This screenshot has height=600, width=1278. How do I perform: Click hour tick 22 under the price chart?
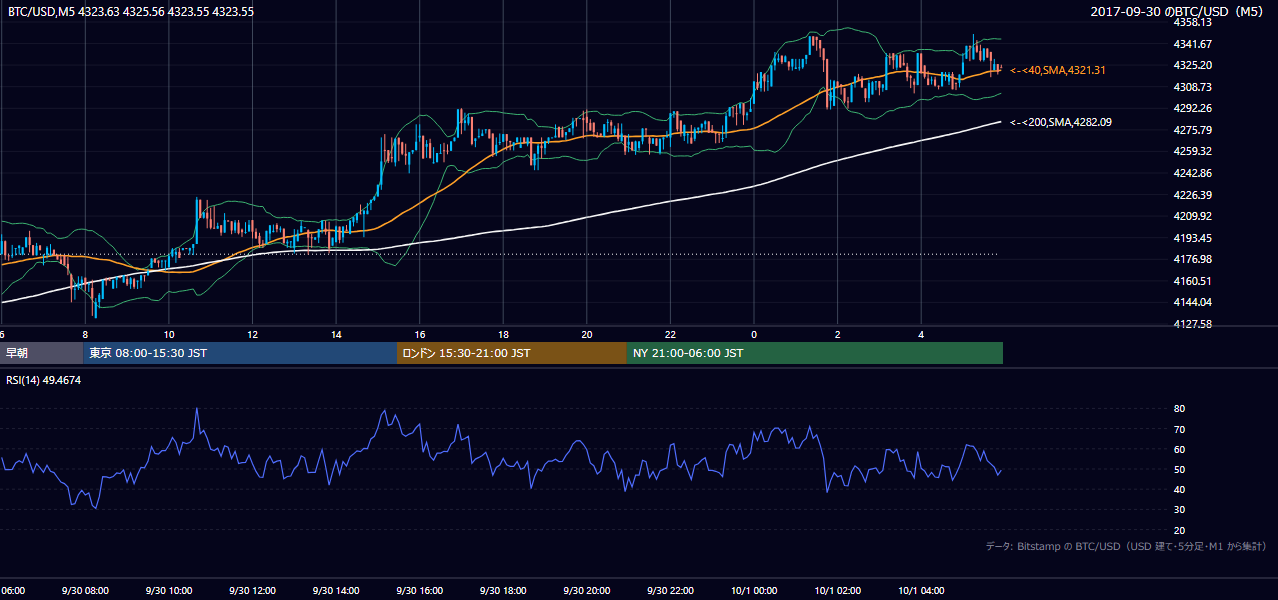[x=670, y=335]
